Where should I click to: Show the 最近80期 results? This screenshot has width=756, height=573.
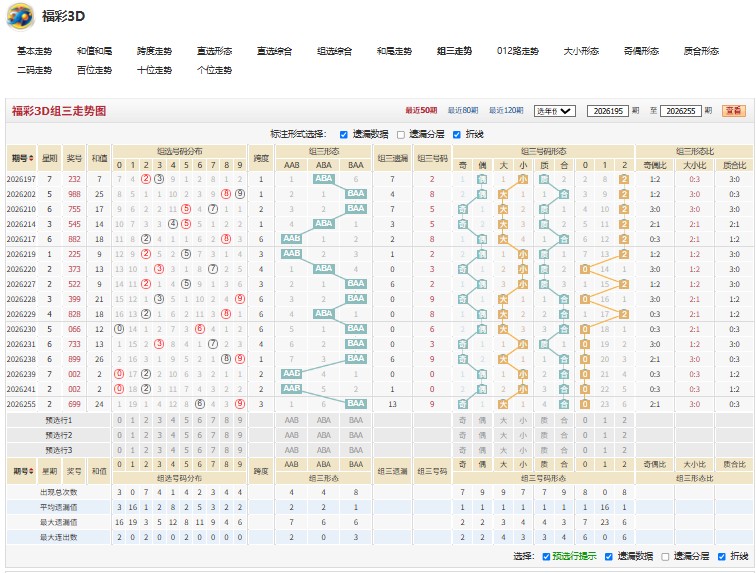click(x=463, y=110)
